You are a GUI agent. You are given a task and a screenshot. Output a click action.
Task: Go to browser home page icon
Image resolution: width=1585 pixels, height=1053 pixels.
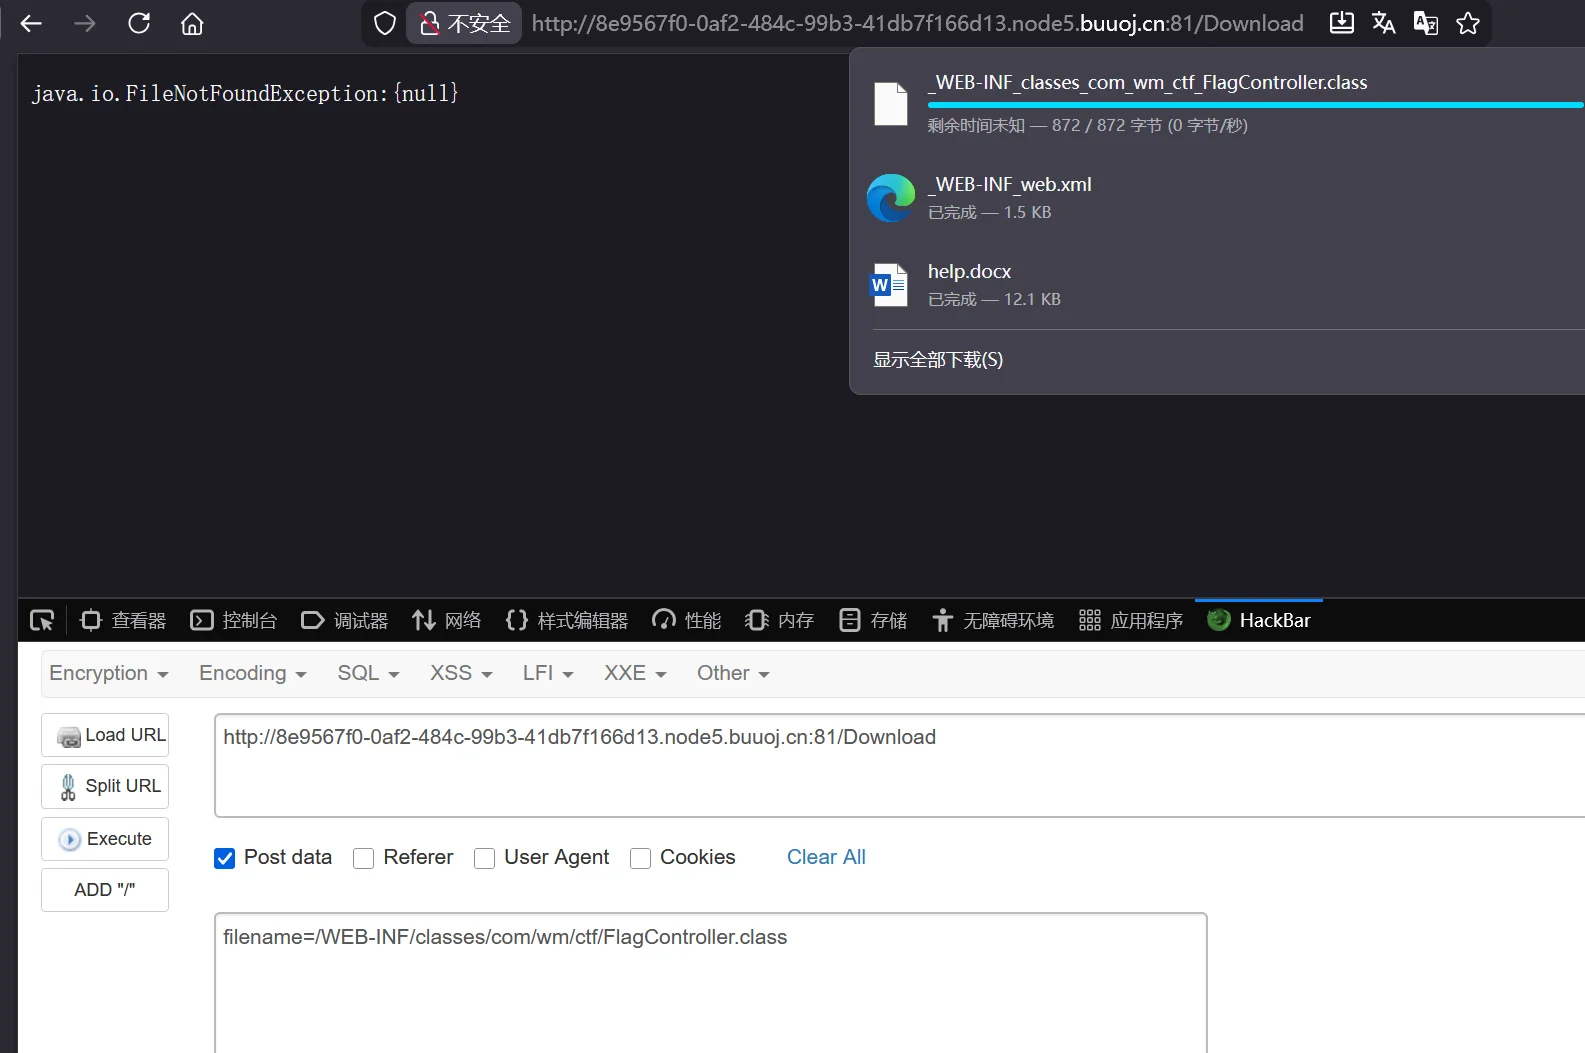click(x=192, y=23)
